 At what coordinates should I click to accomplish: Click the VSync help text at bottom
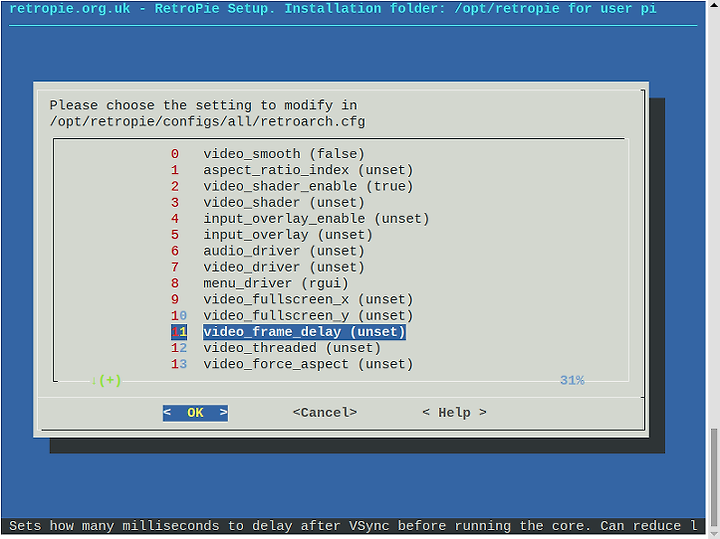click(353, 526)
